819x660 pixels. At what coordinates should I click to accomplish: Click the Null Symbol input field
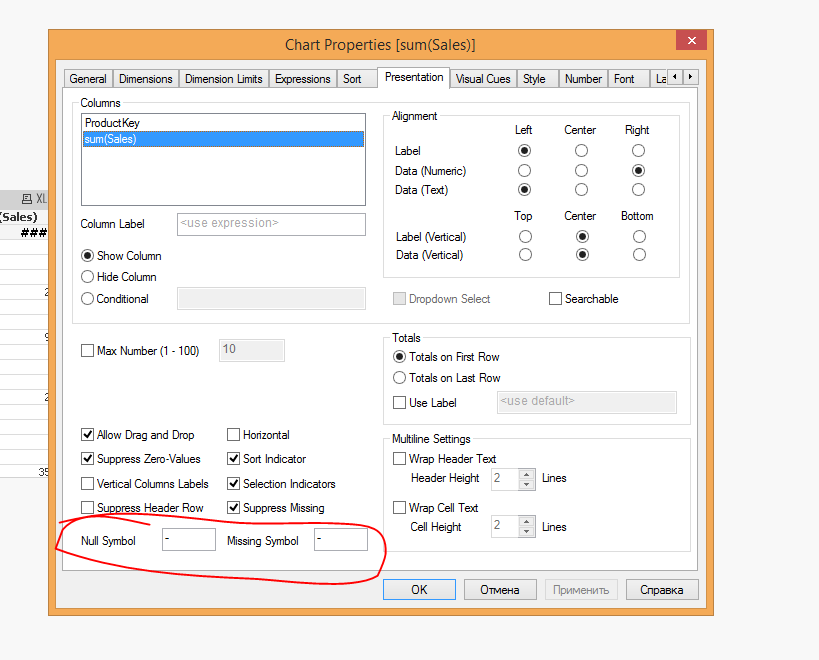click(189, 539)
